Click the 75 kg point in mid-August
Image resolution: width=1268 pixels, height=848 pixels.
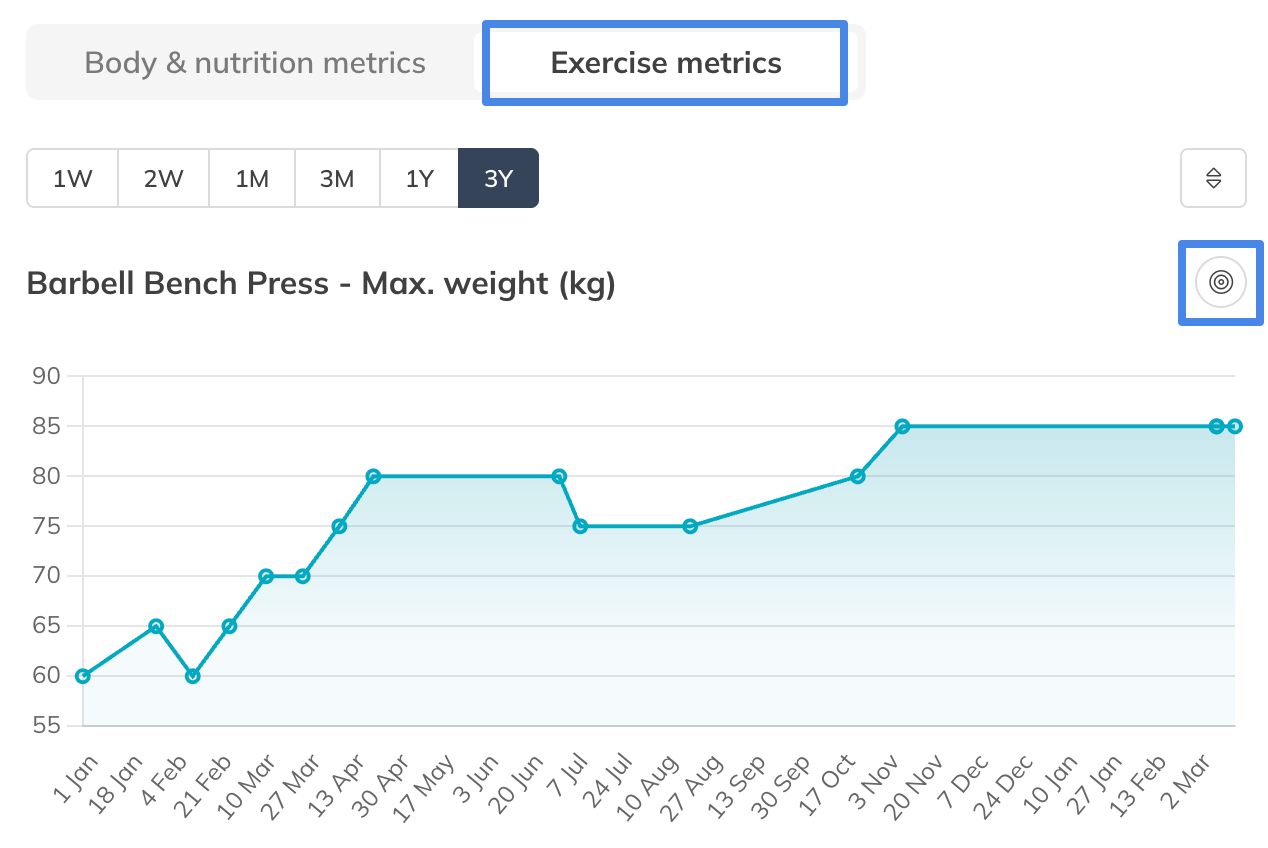690,526
